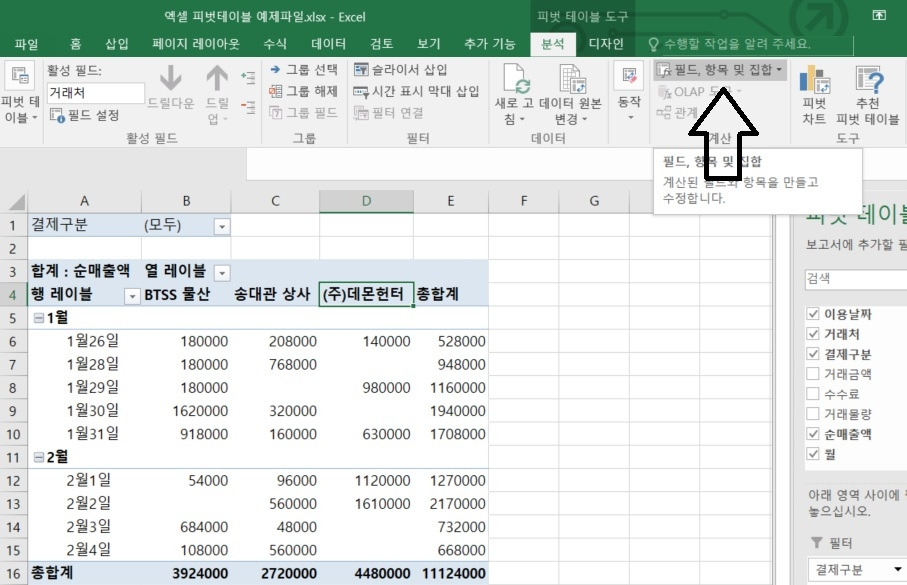Uncheck the 거래처 field
Image resolution: width=907 pixels, height=585 pixels.
[x=810, y=332]
